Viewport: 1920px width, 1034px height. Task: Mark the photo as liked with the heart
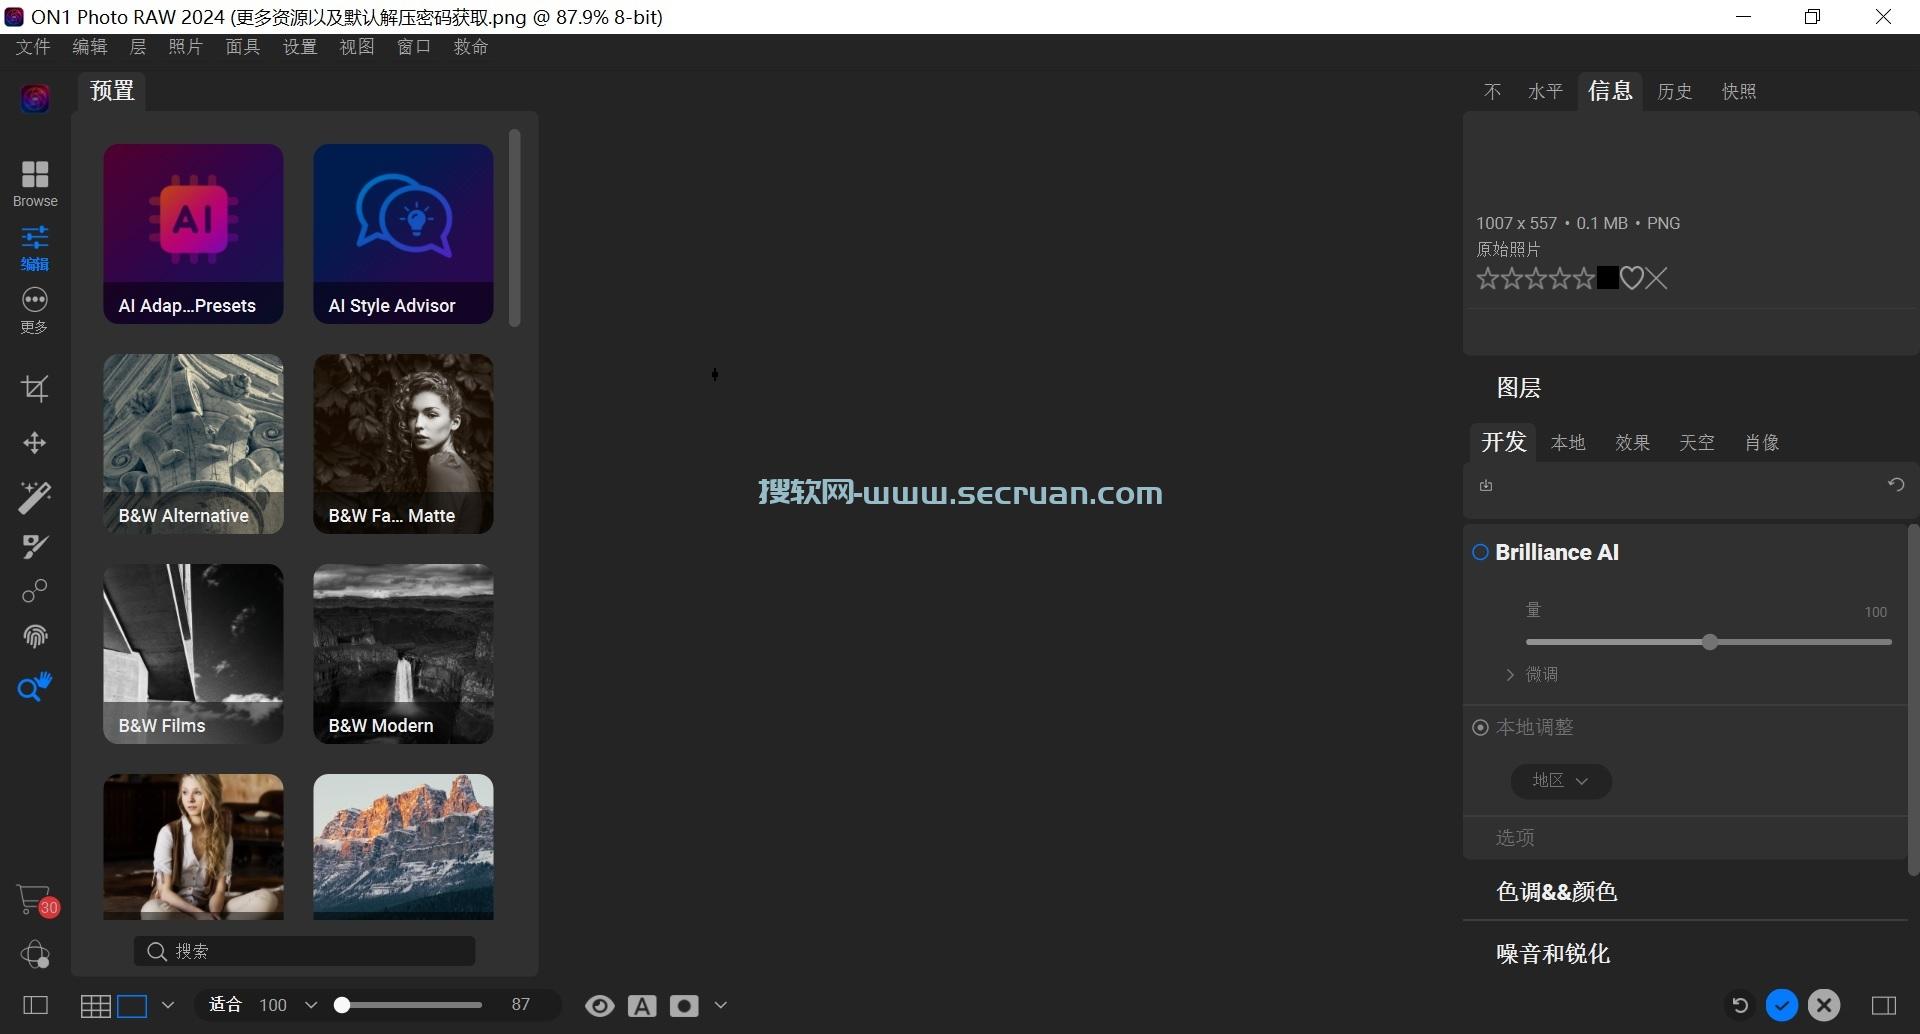tap(1631, 278)
